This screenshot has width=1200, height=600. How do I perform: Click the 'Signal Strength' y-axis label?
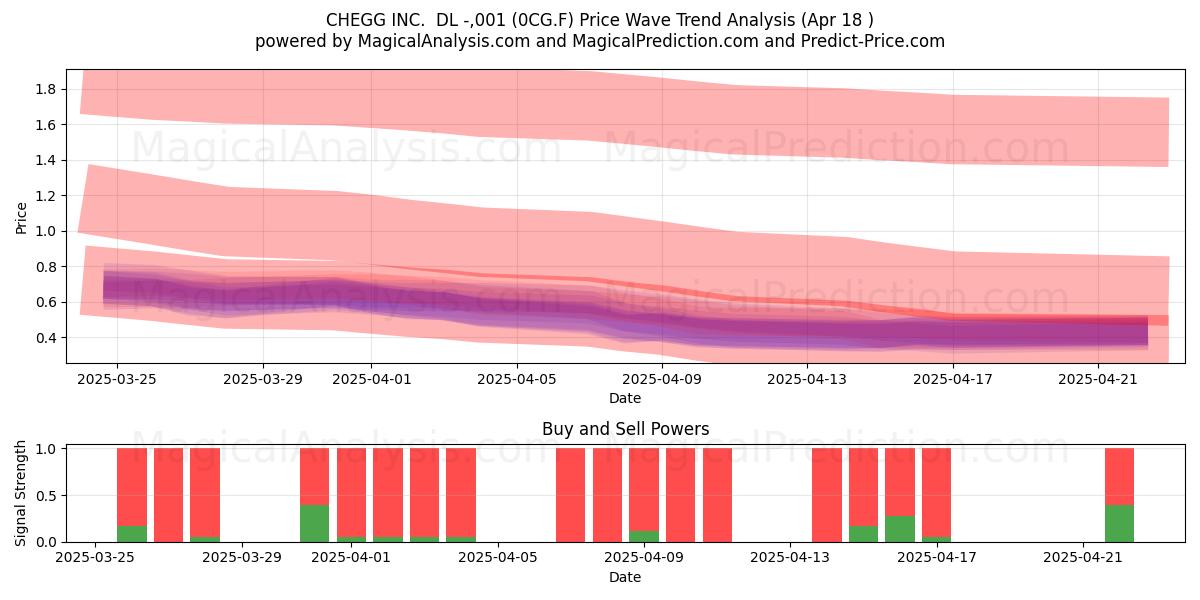coord(21,493)
